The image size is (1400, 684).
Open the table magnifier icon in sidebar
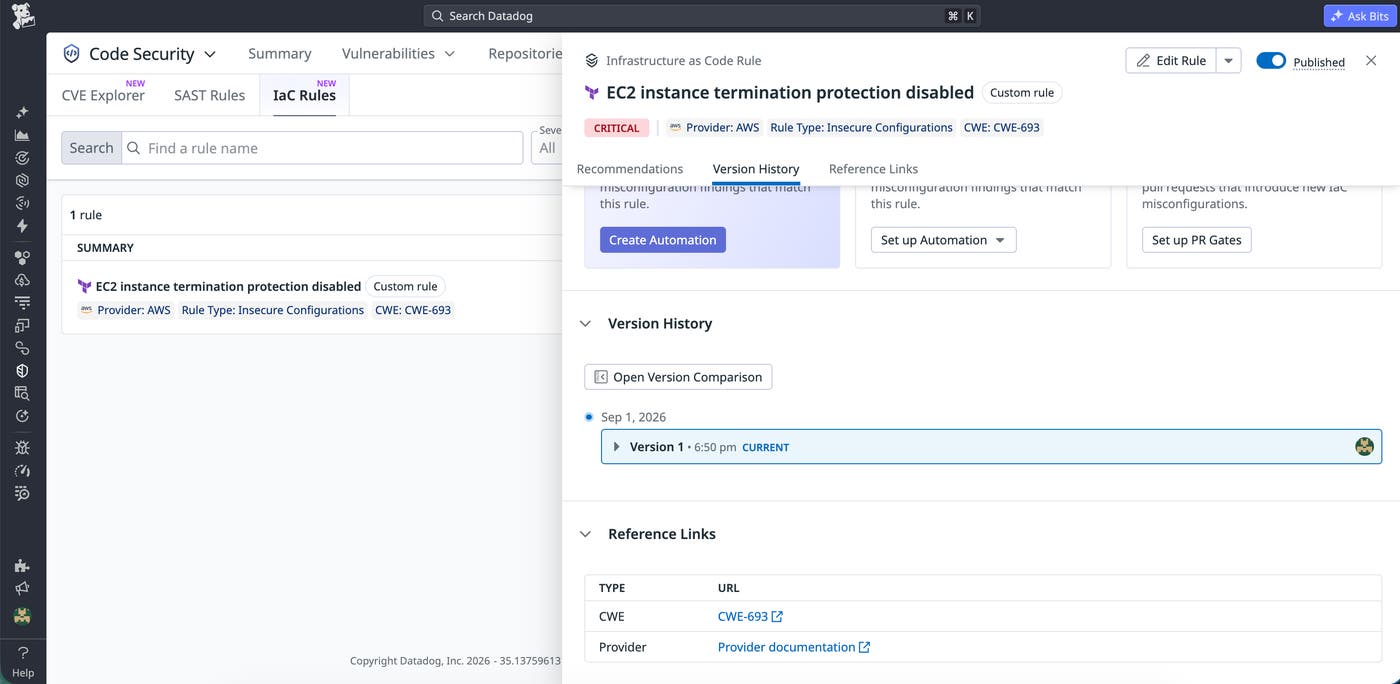22,393
